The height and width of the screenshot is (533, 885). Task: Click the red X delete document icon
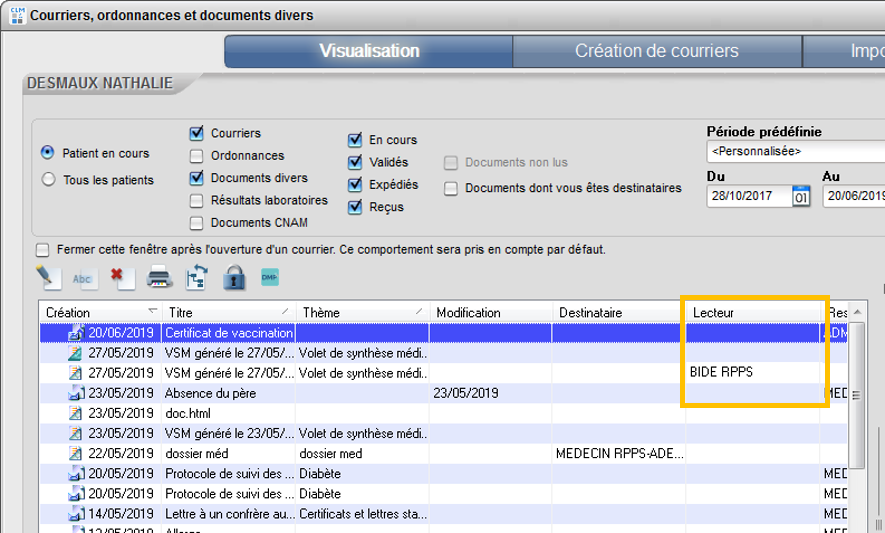click(121, 278)
